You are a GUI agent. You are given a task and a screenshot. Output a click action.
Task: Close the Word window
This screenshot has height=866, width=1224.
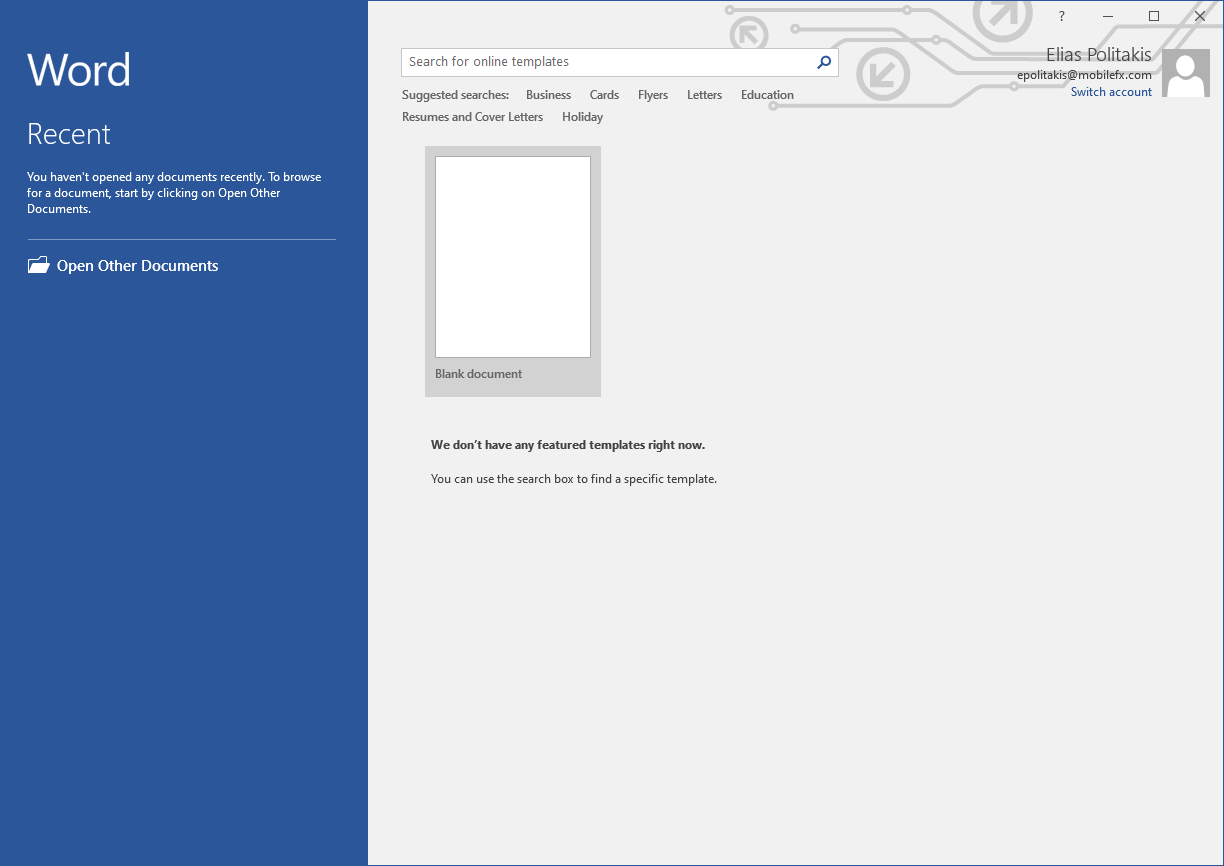point(1200,16)
